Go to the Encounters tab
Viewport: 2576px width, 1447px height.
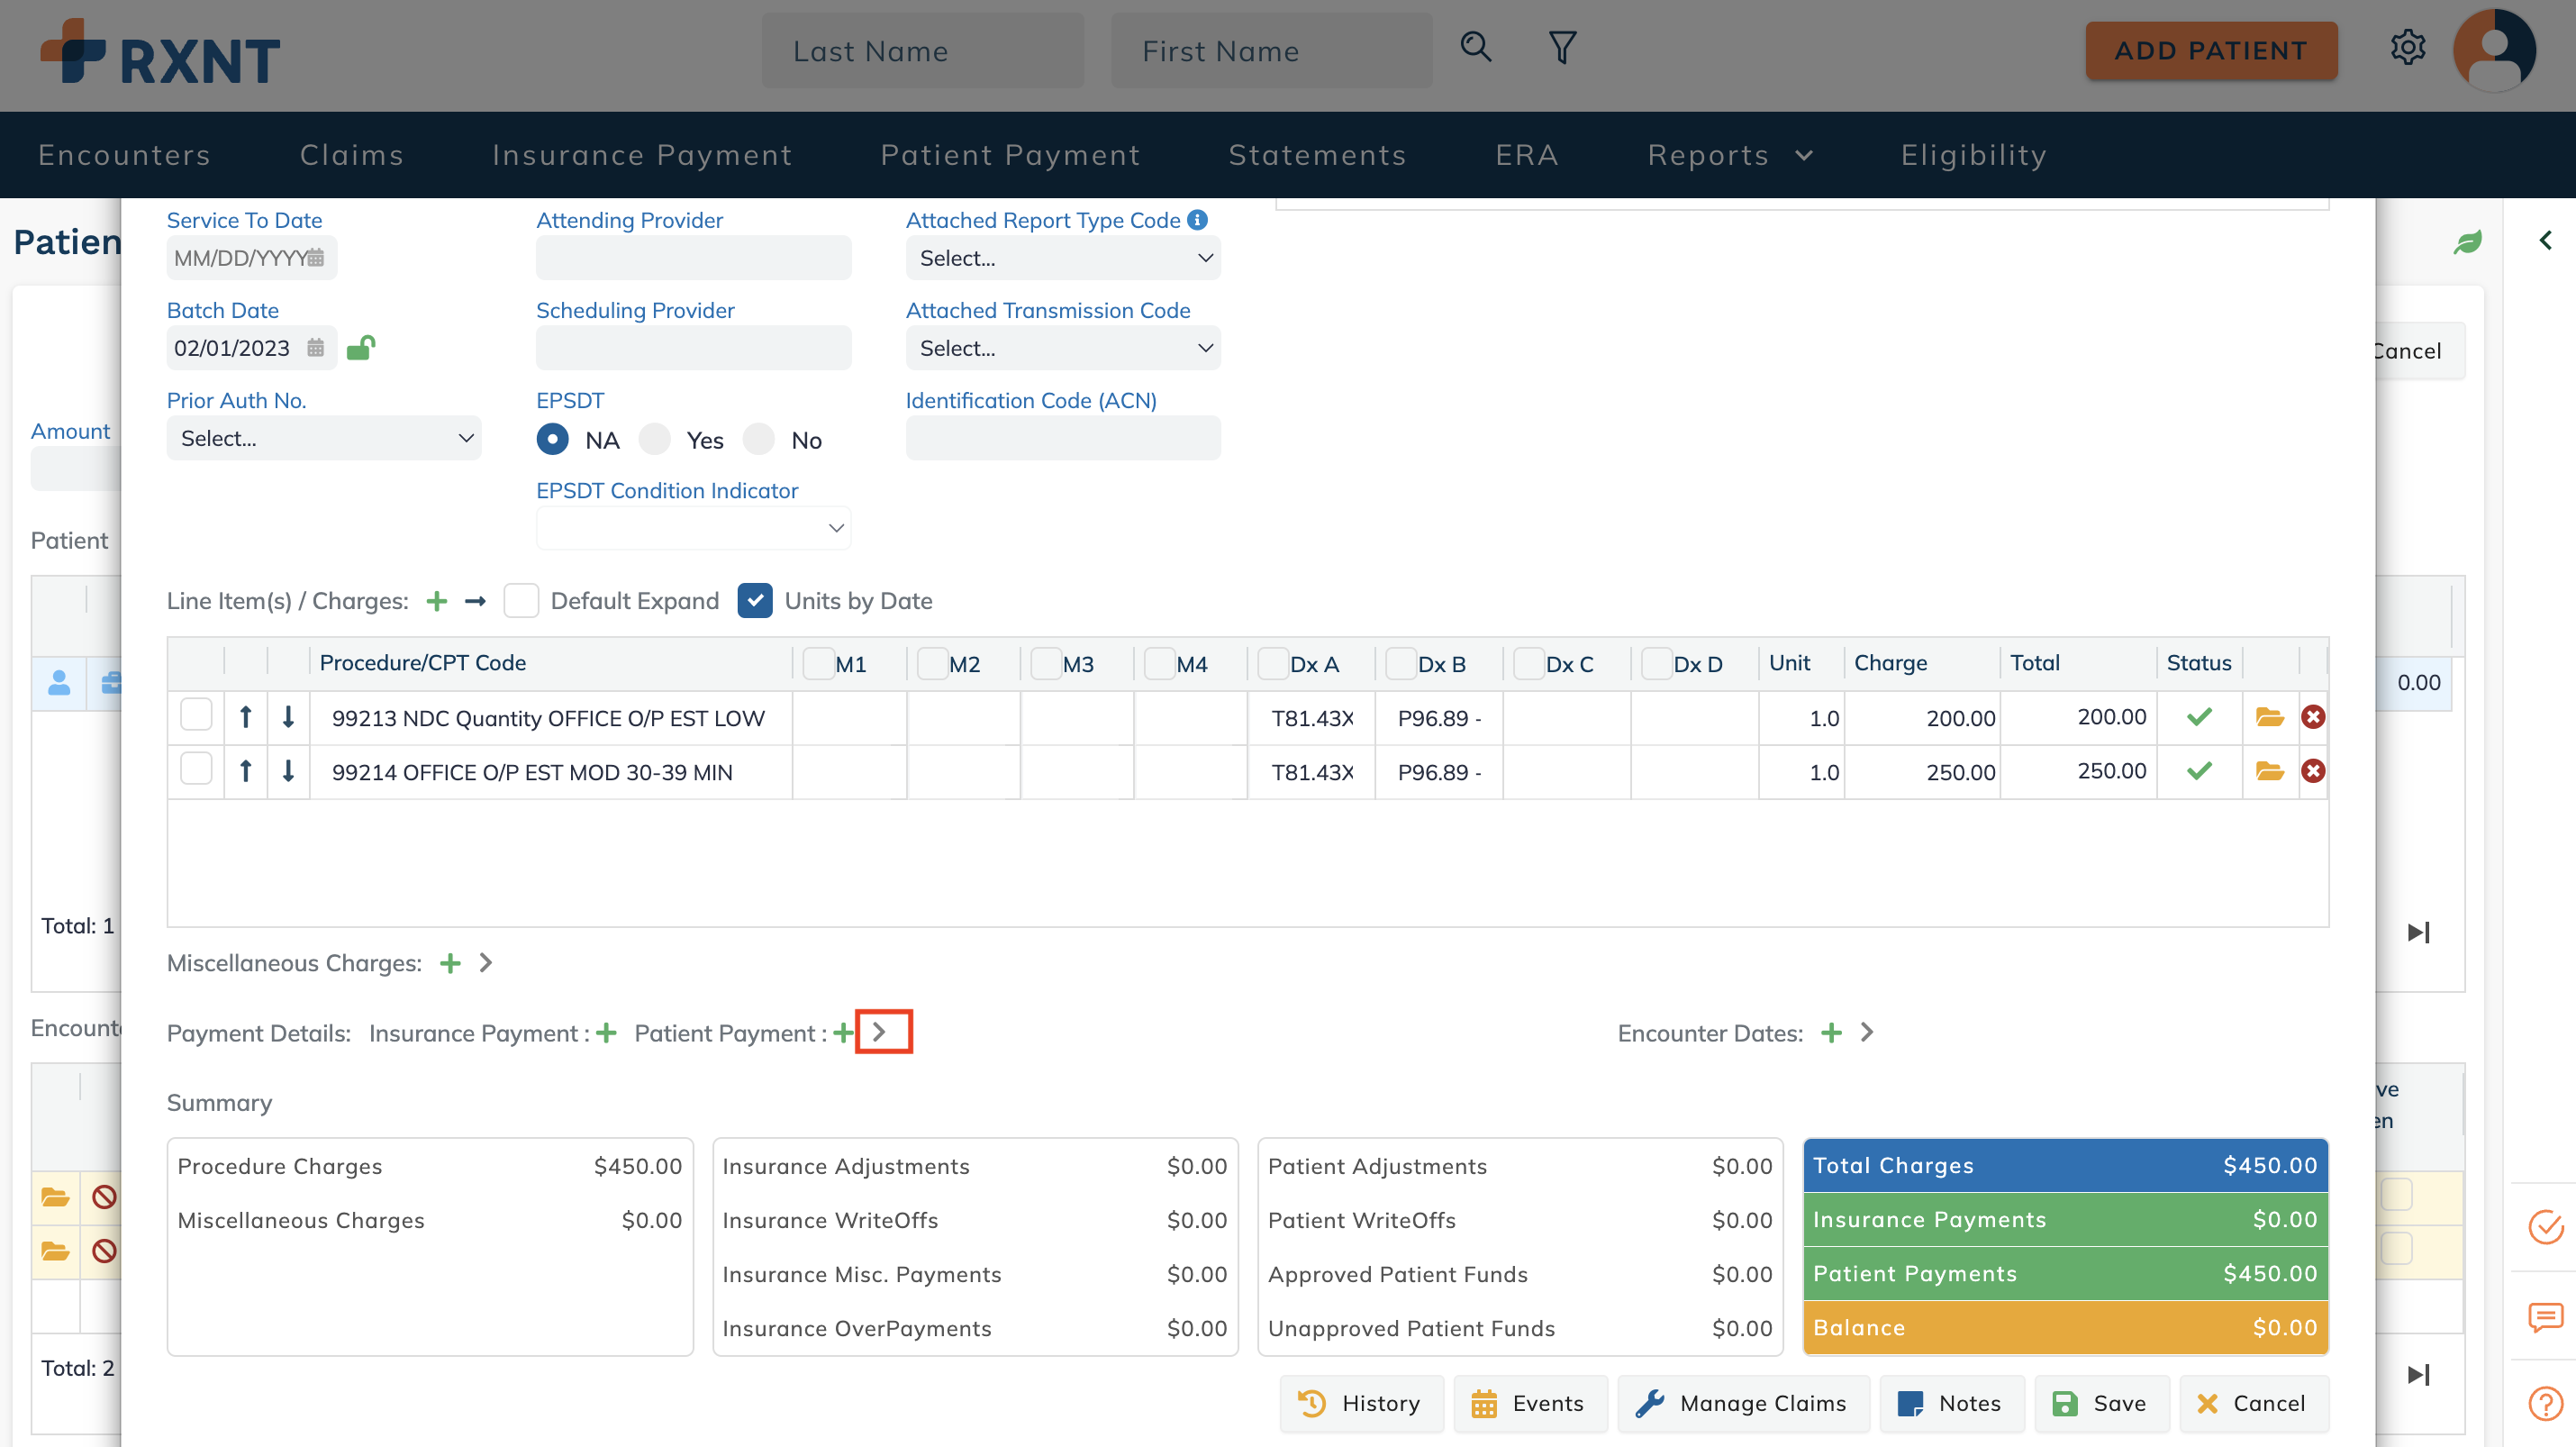click(x=125, y=155)
